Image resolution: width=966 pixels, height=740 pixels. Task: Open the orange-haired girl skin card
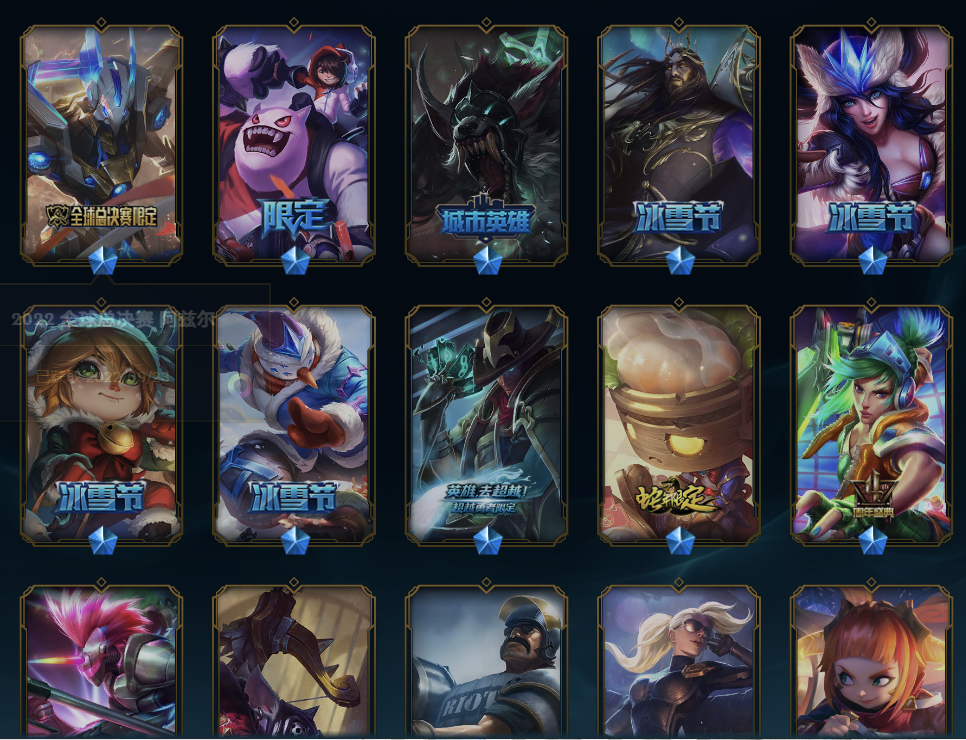pos(871,661)
